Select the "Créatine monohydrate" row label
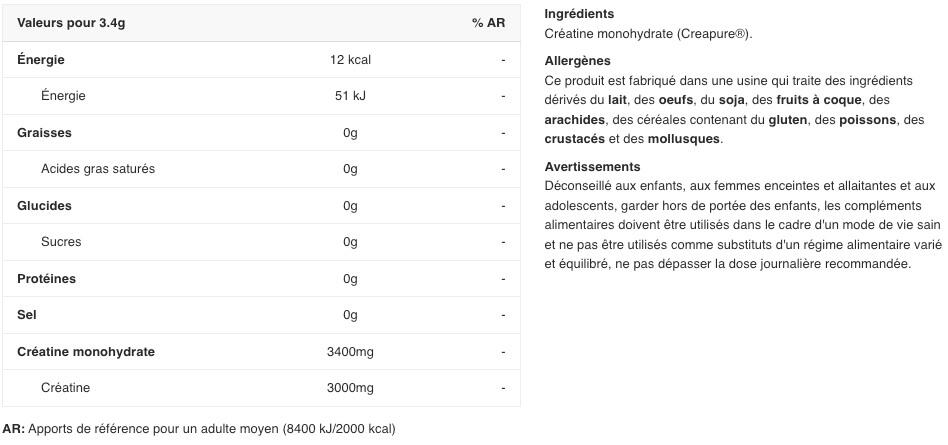Image resolution: width=948 pixels, height=445 pixels. coord(86,352)
